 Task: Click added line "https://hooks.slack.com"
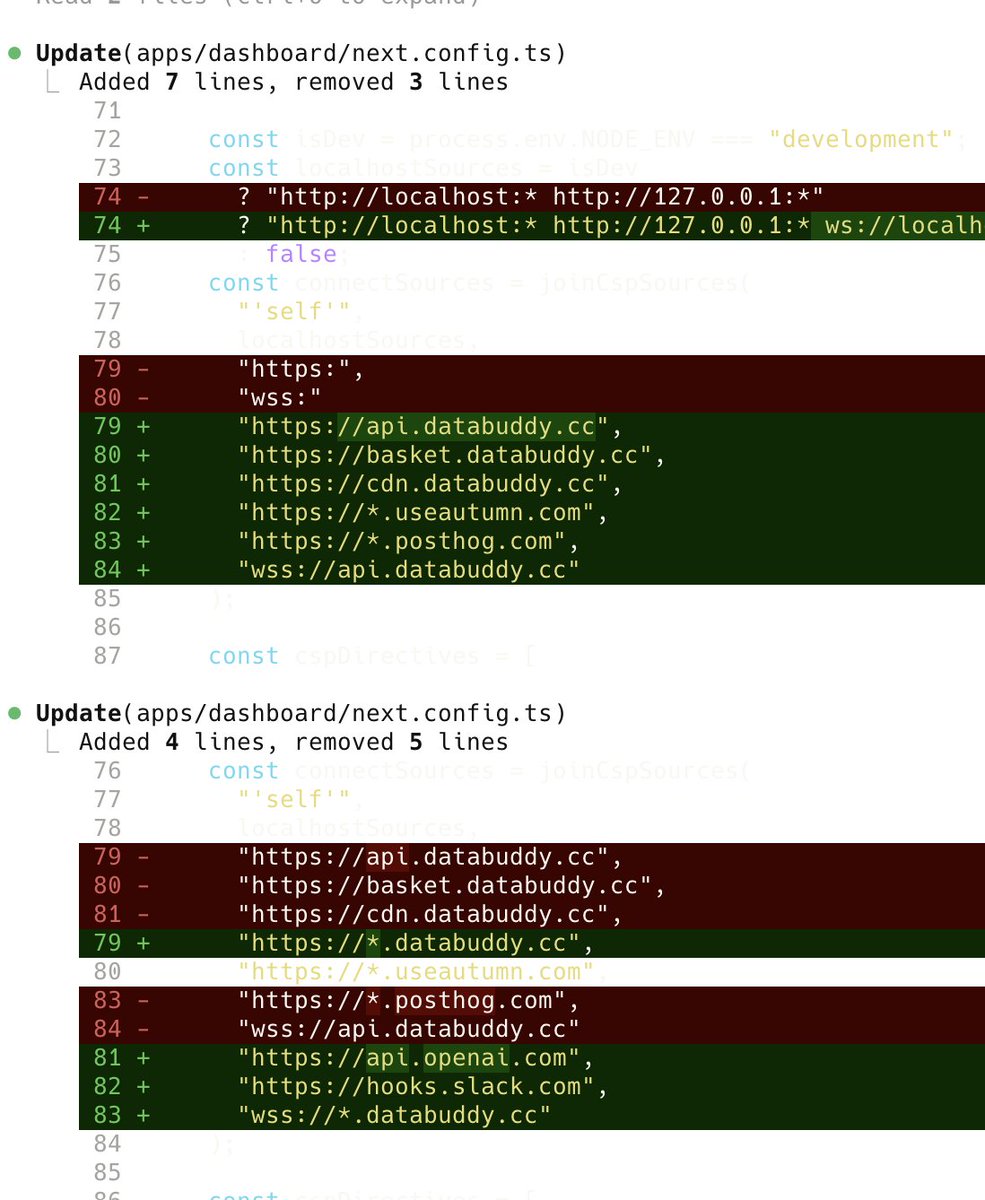click(532, 1087)
